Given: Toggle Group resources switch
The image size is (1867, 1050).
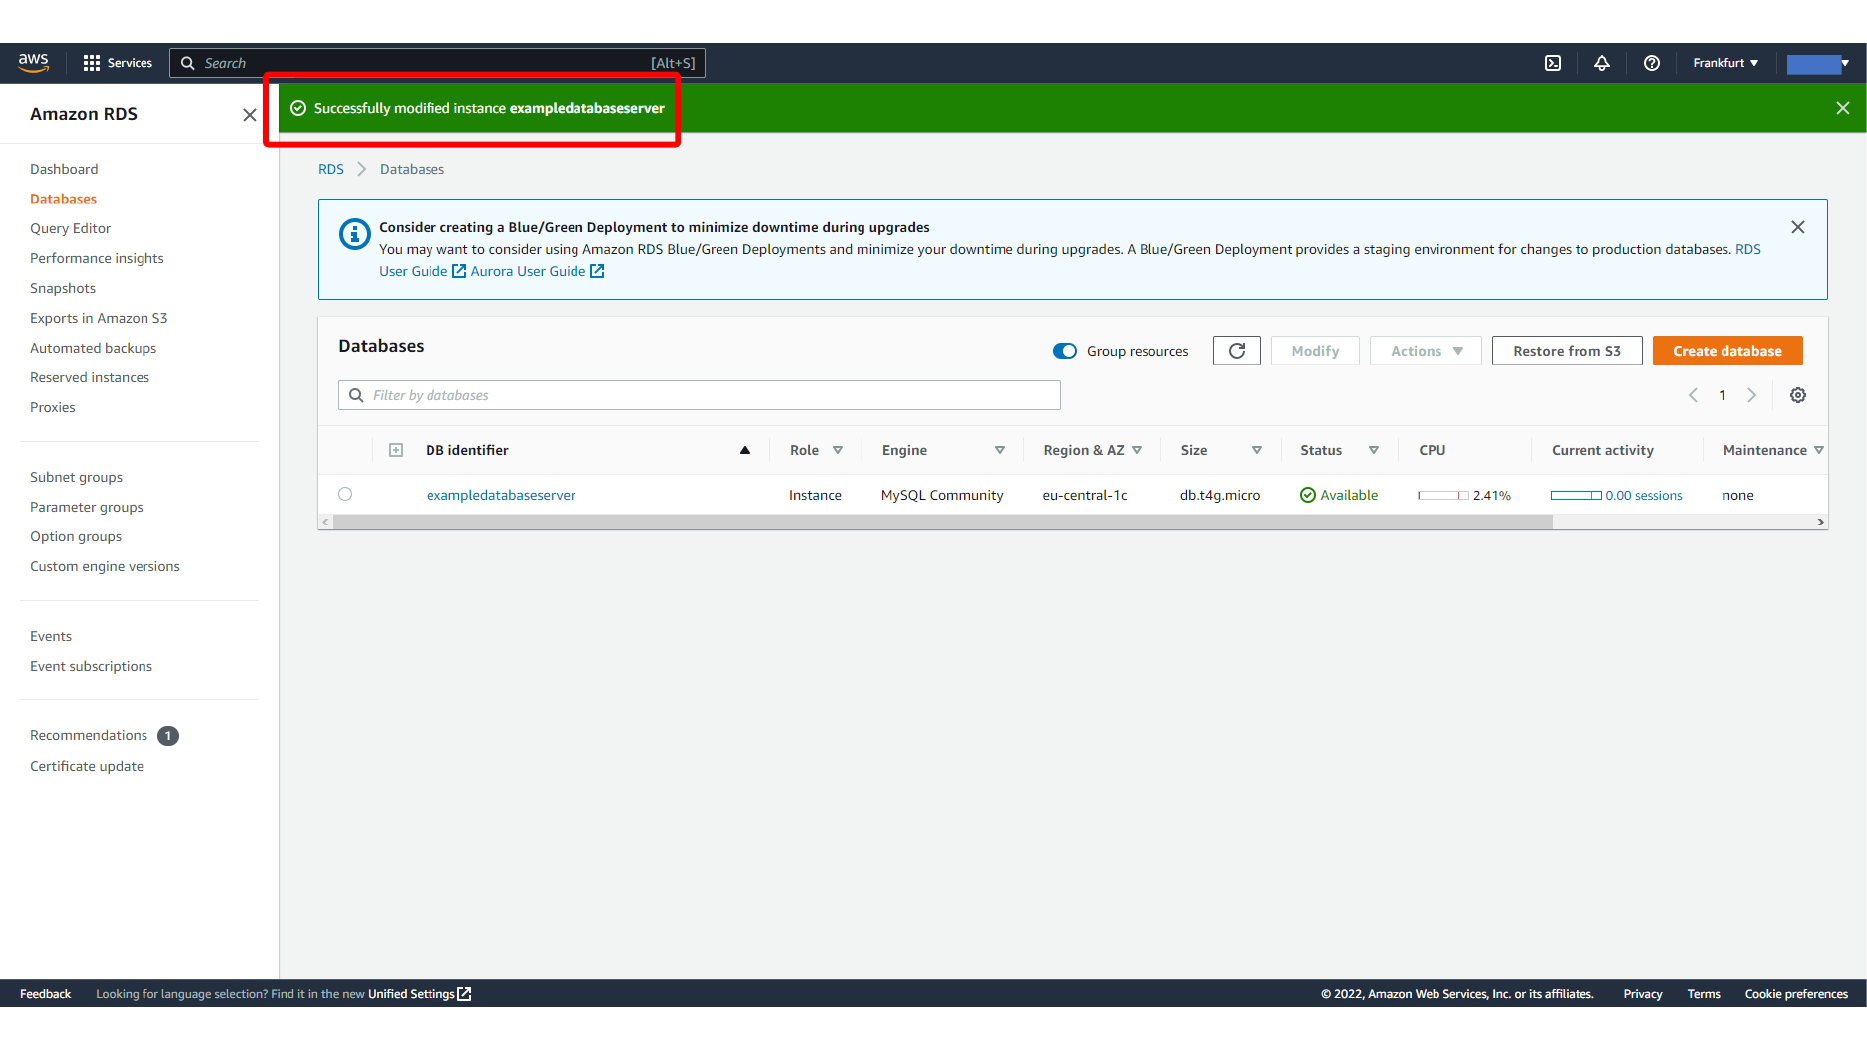Looking at the screenshot, I should click(x=1064, y=351).
